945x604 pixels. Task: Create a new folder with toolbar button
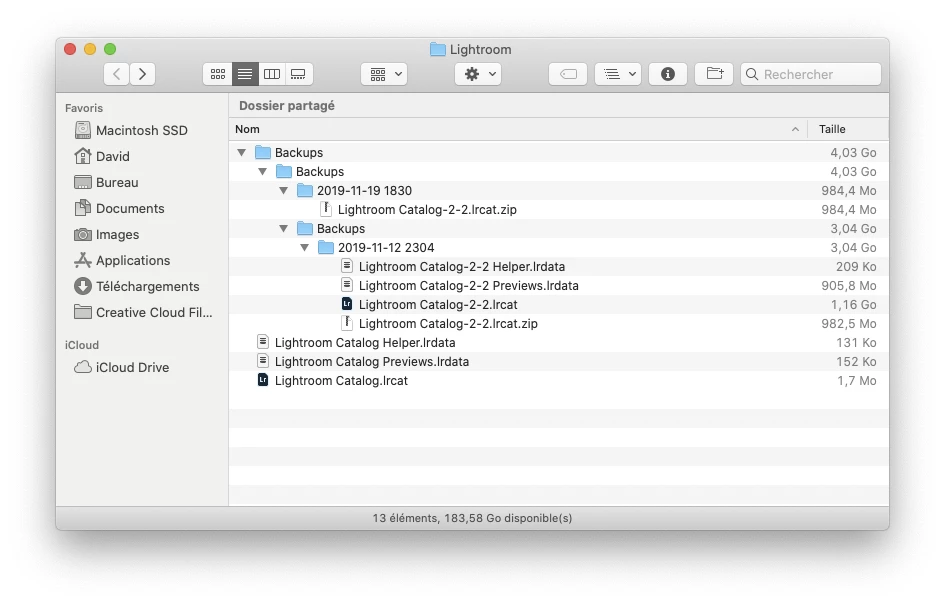(714, 74)
